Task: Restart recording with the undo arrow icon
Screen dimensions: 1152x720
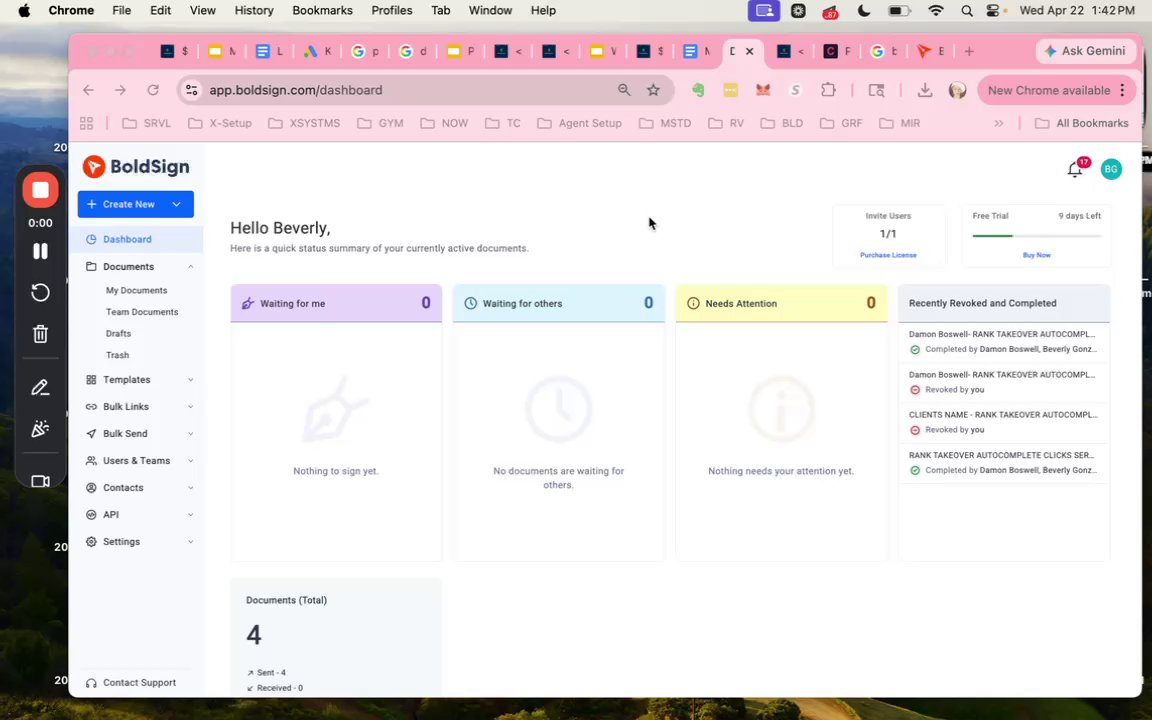Action: pos(40,292)
